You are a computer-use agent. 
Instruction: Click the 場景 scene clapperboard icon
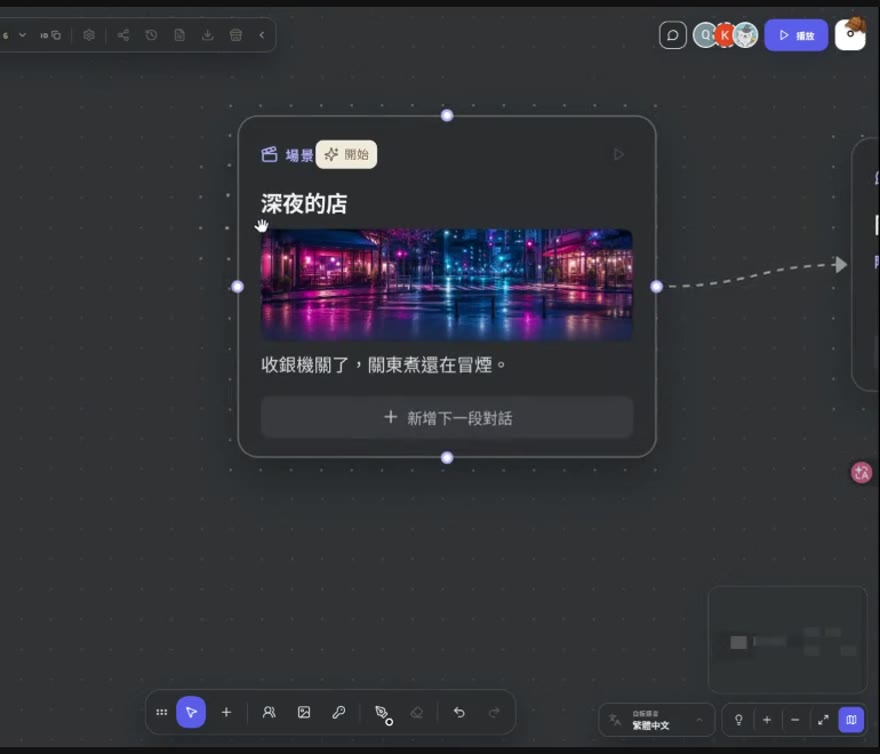tap(269, 154)
